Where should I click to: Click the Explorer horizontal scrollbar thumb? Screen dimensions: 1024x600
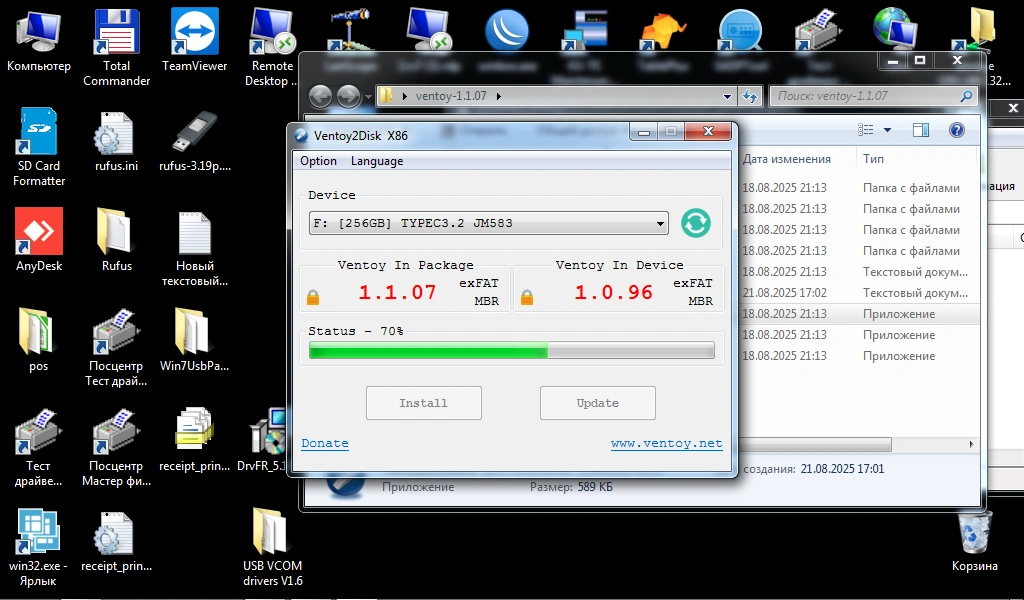click(x=816, y=444)
